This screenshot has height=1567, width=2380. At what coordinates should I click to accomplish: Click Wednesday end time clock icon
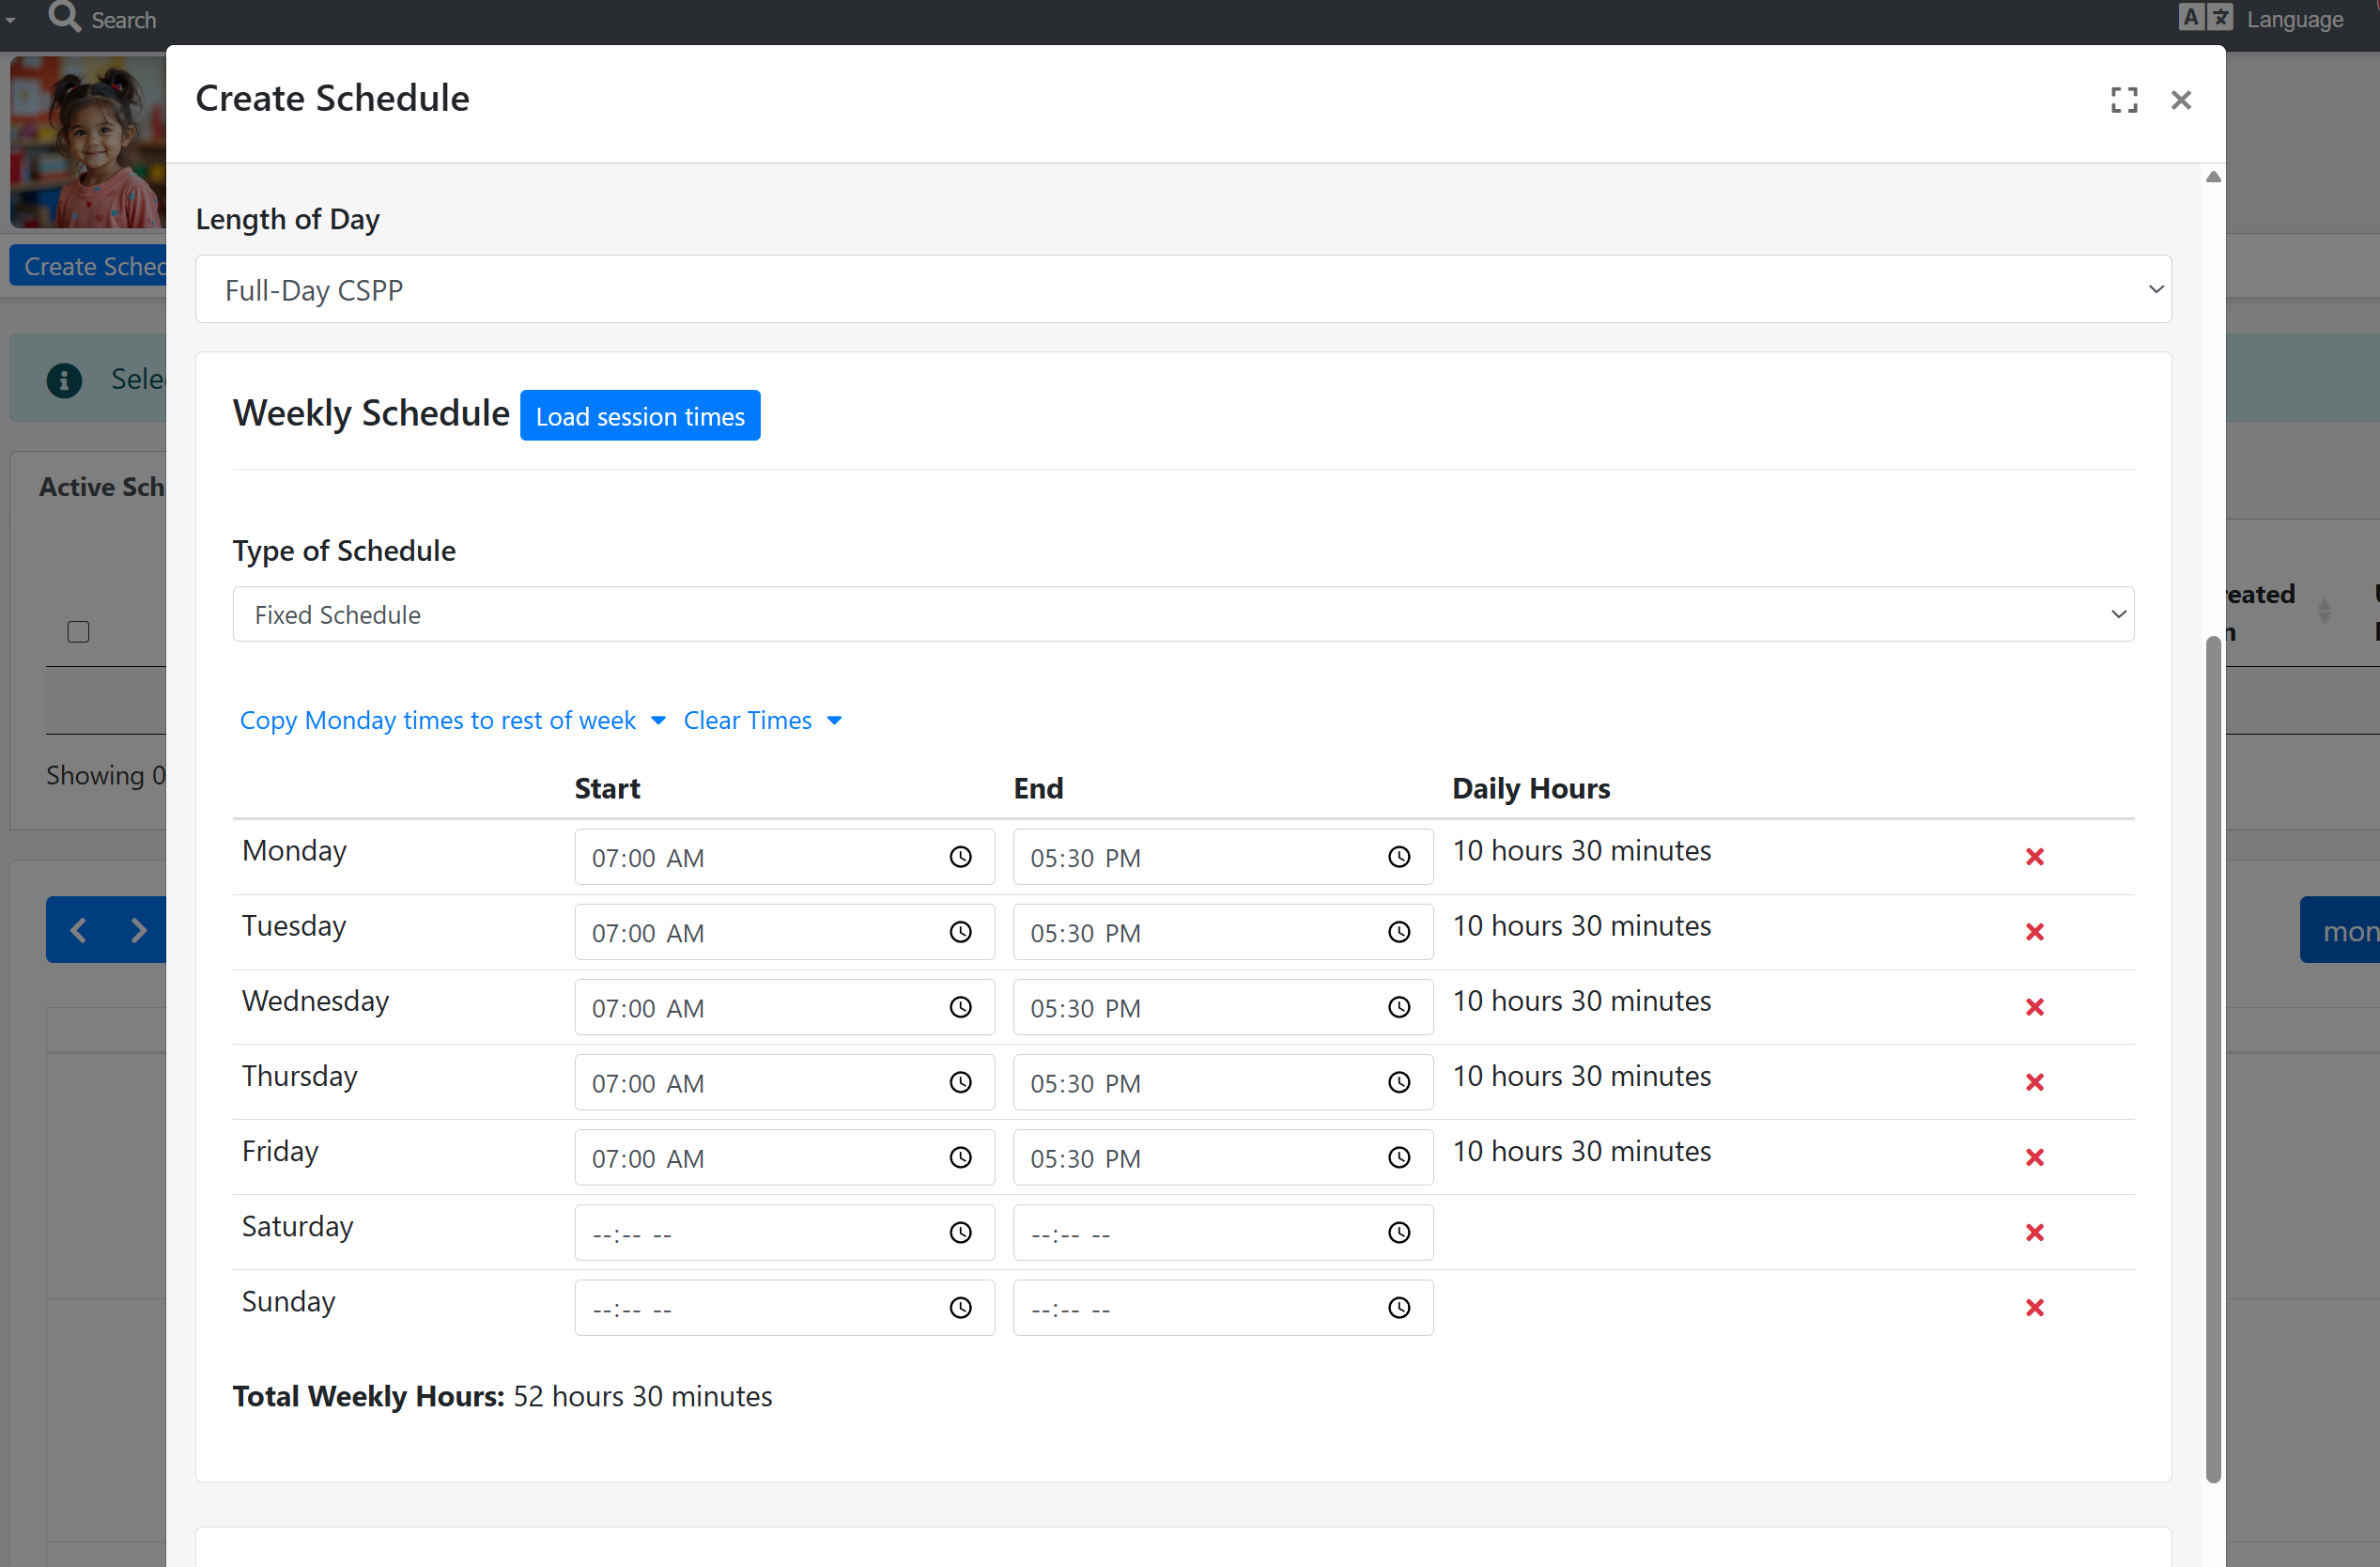(x=1398, y=1007)
